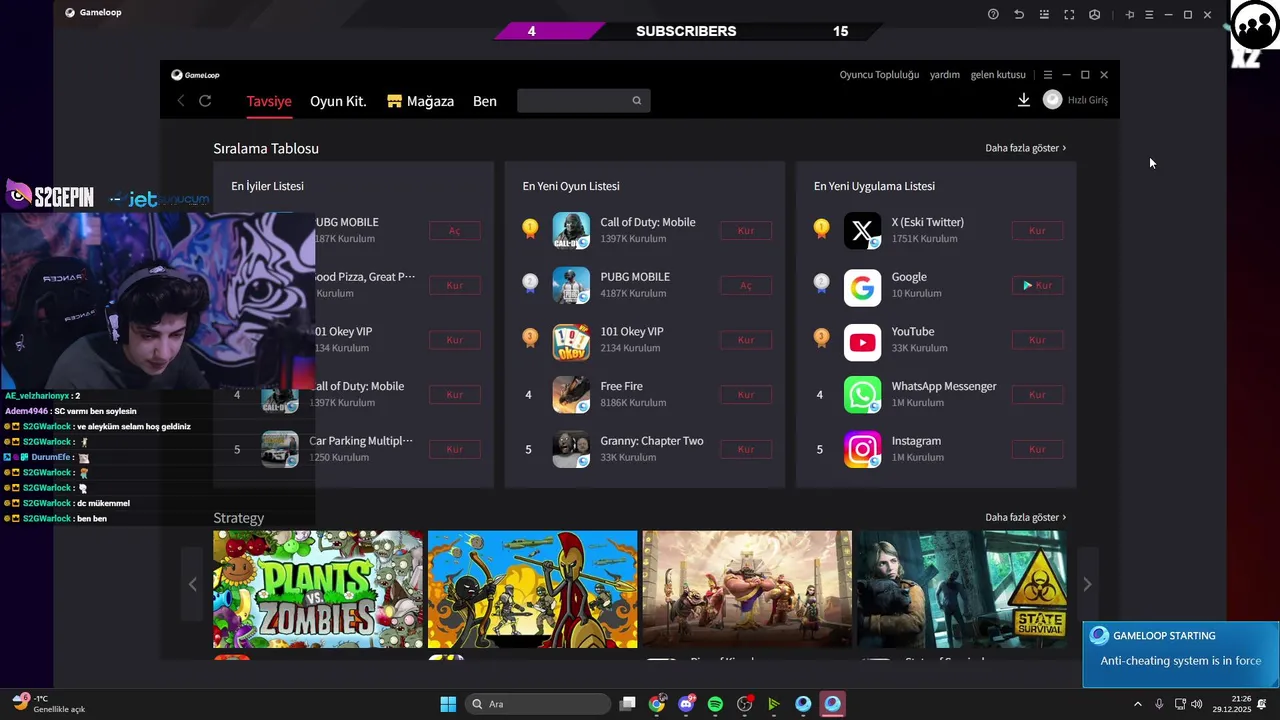This screenshot has width=1280, height=720.
Task: Open State of Survival thumbnail
Action: (x=961, y=589)
